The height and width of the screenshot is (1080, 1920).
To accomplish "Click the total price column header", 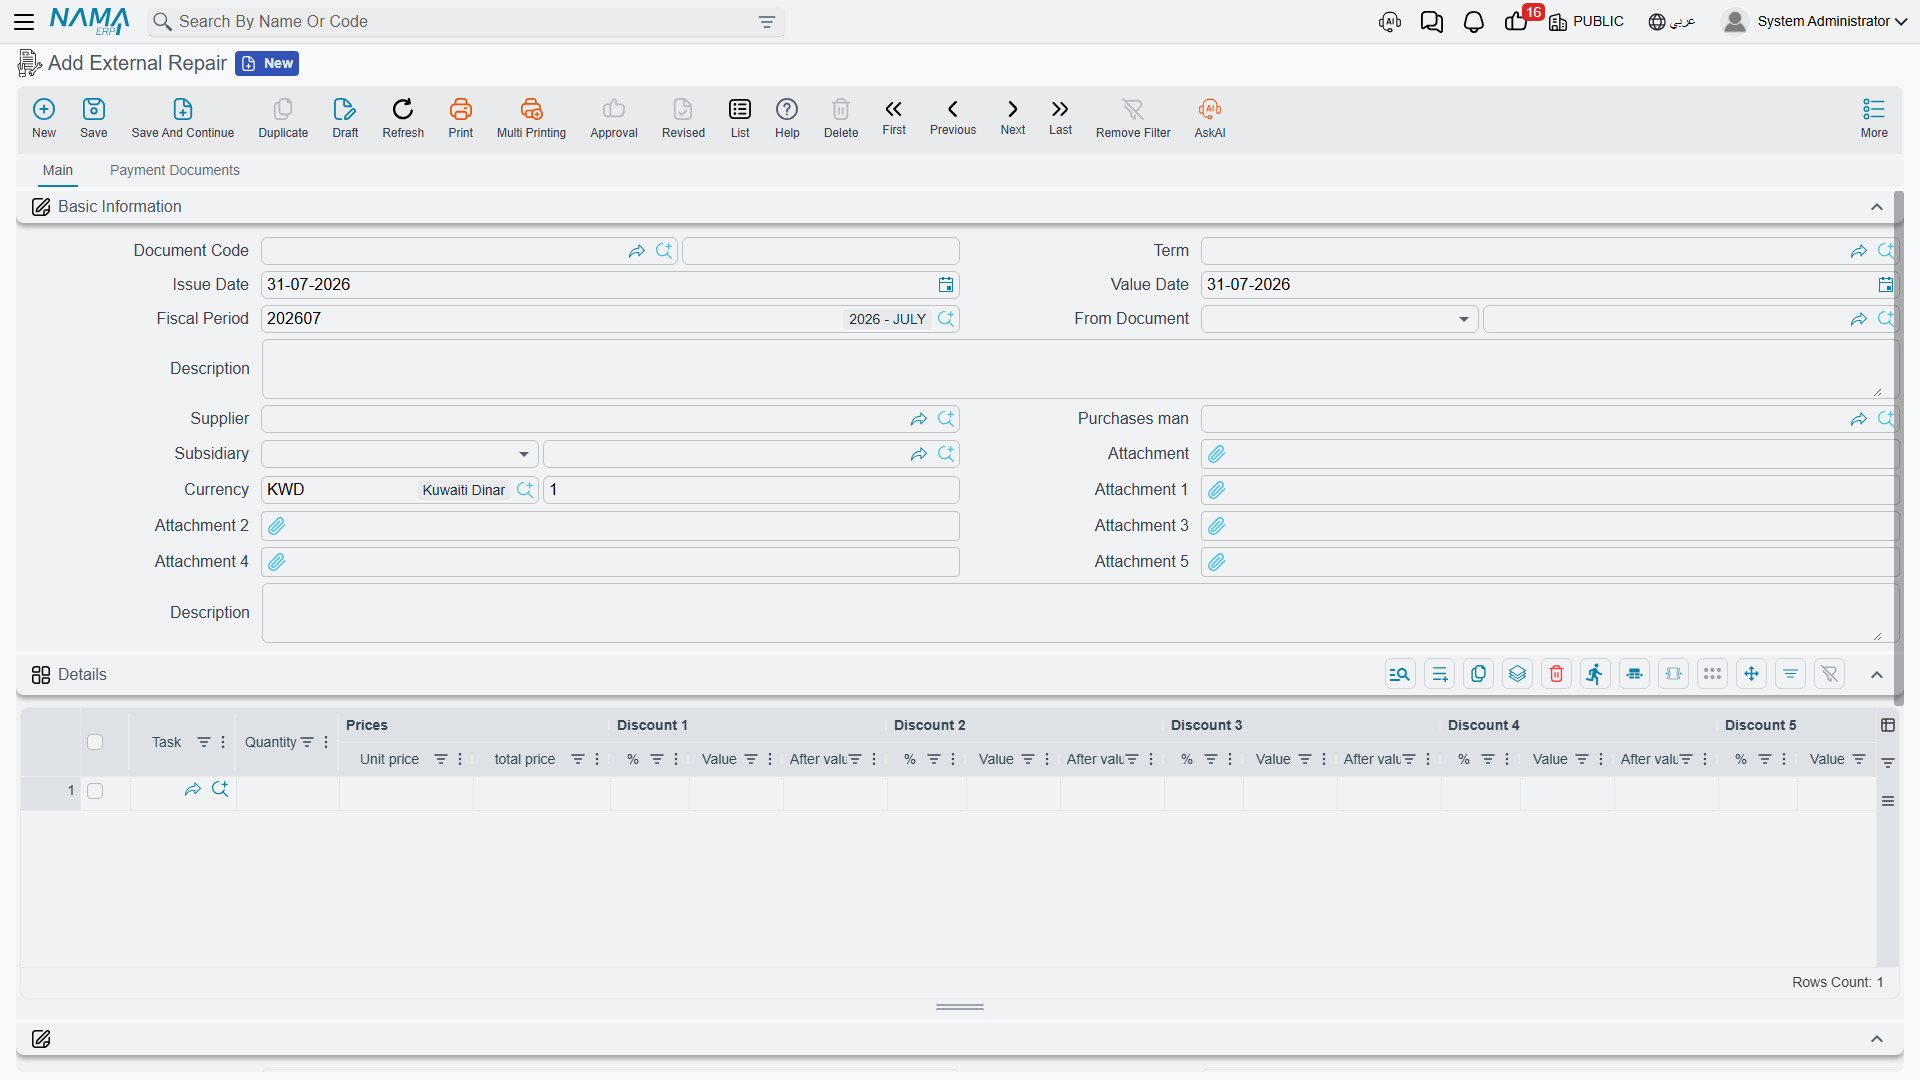I will [524, 759].
